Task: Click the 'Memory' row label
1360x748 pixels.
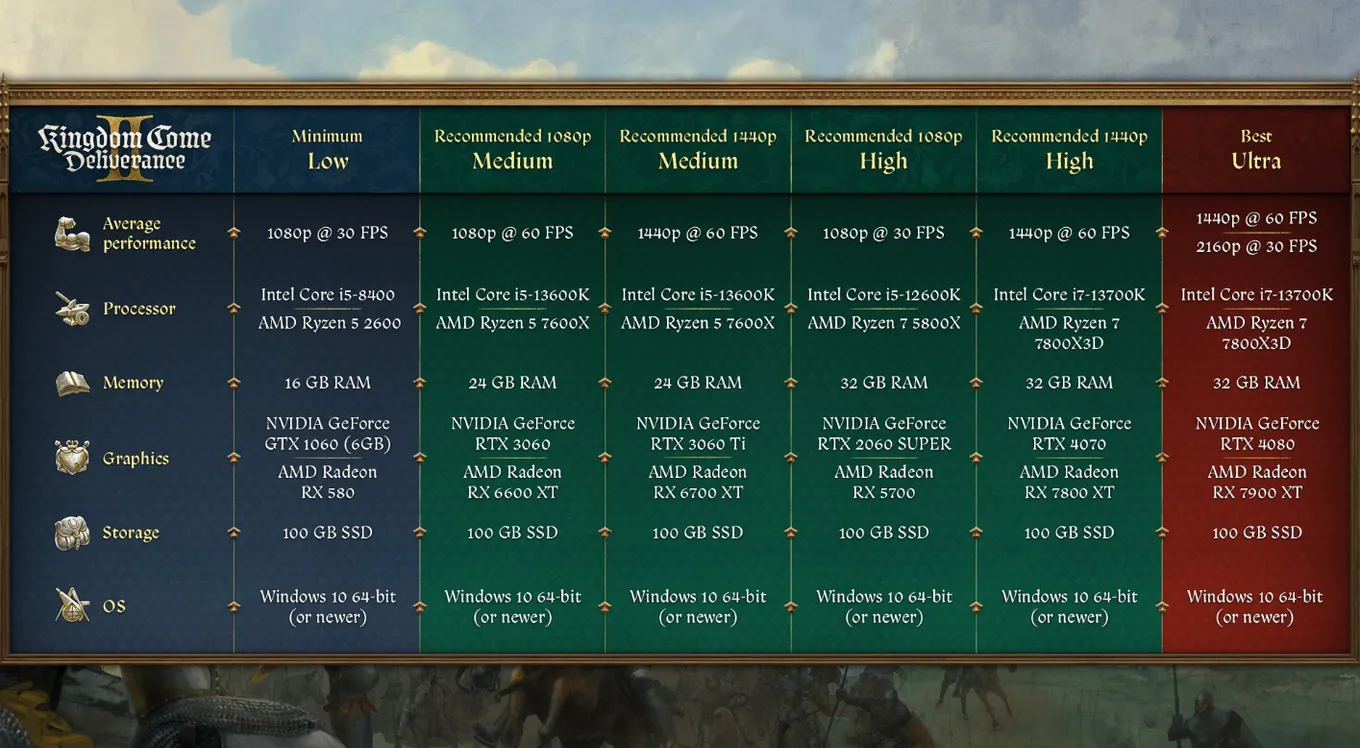Action: pyautogui.click(x=133, y=383)
